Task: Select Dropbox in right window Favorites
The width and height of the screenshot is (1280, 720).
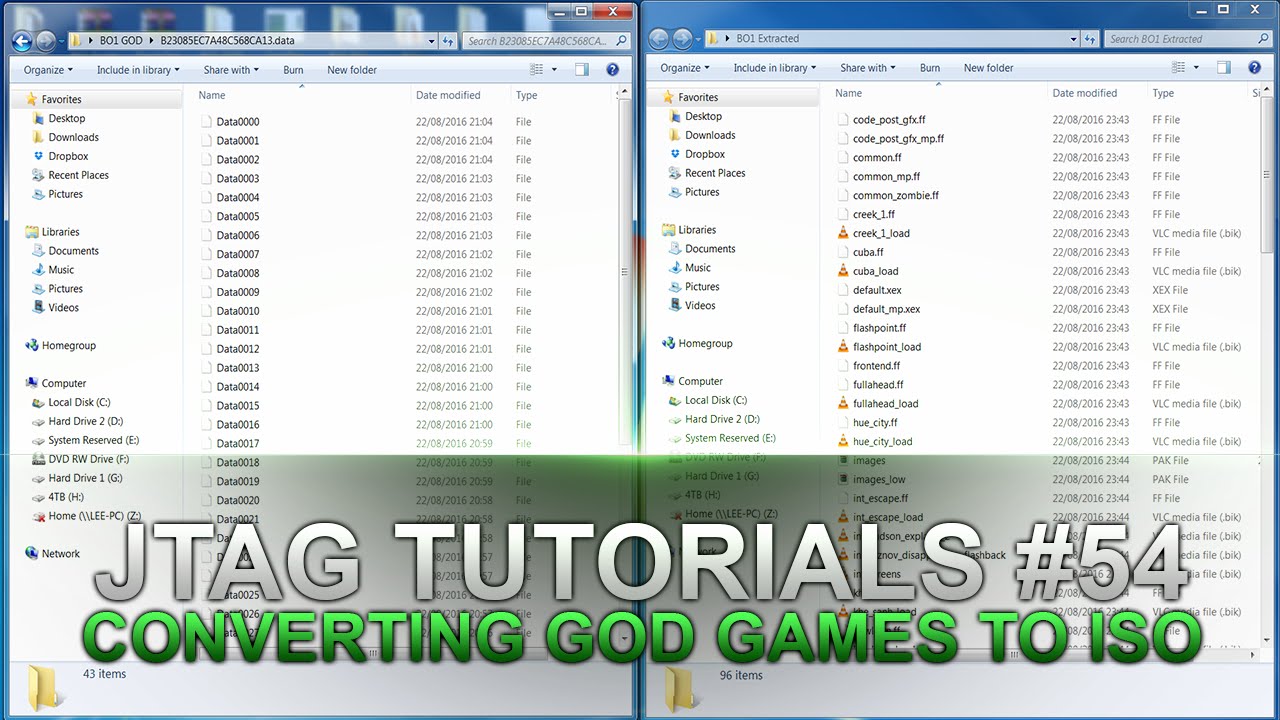Action: pos(705,154)
